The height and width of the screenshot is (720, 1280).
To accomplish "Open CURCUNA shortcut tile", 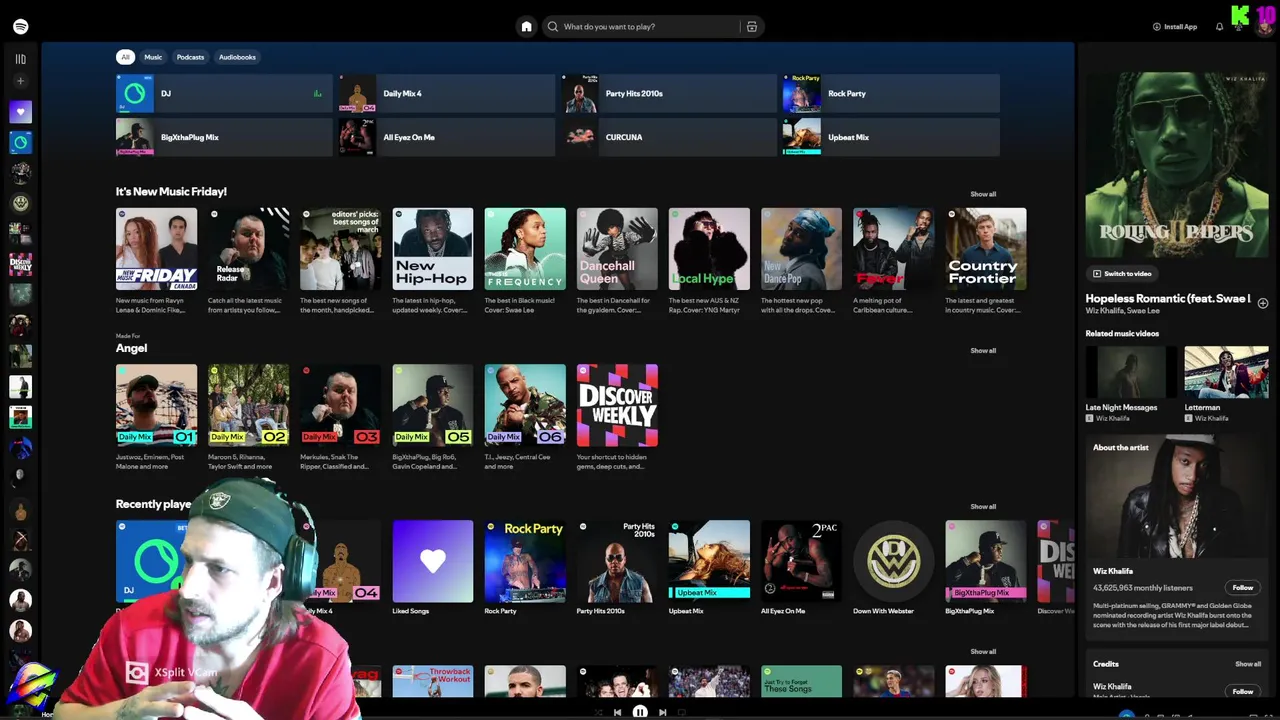I will 668,137.
